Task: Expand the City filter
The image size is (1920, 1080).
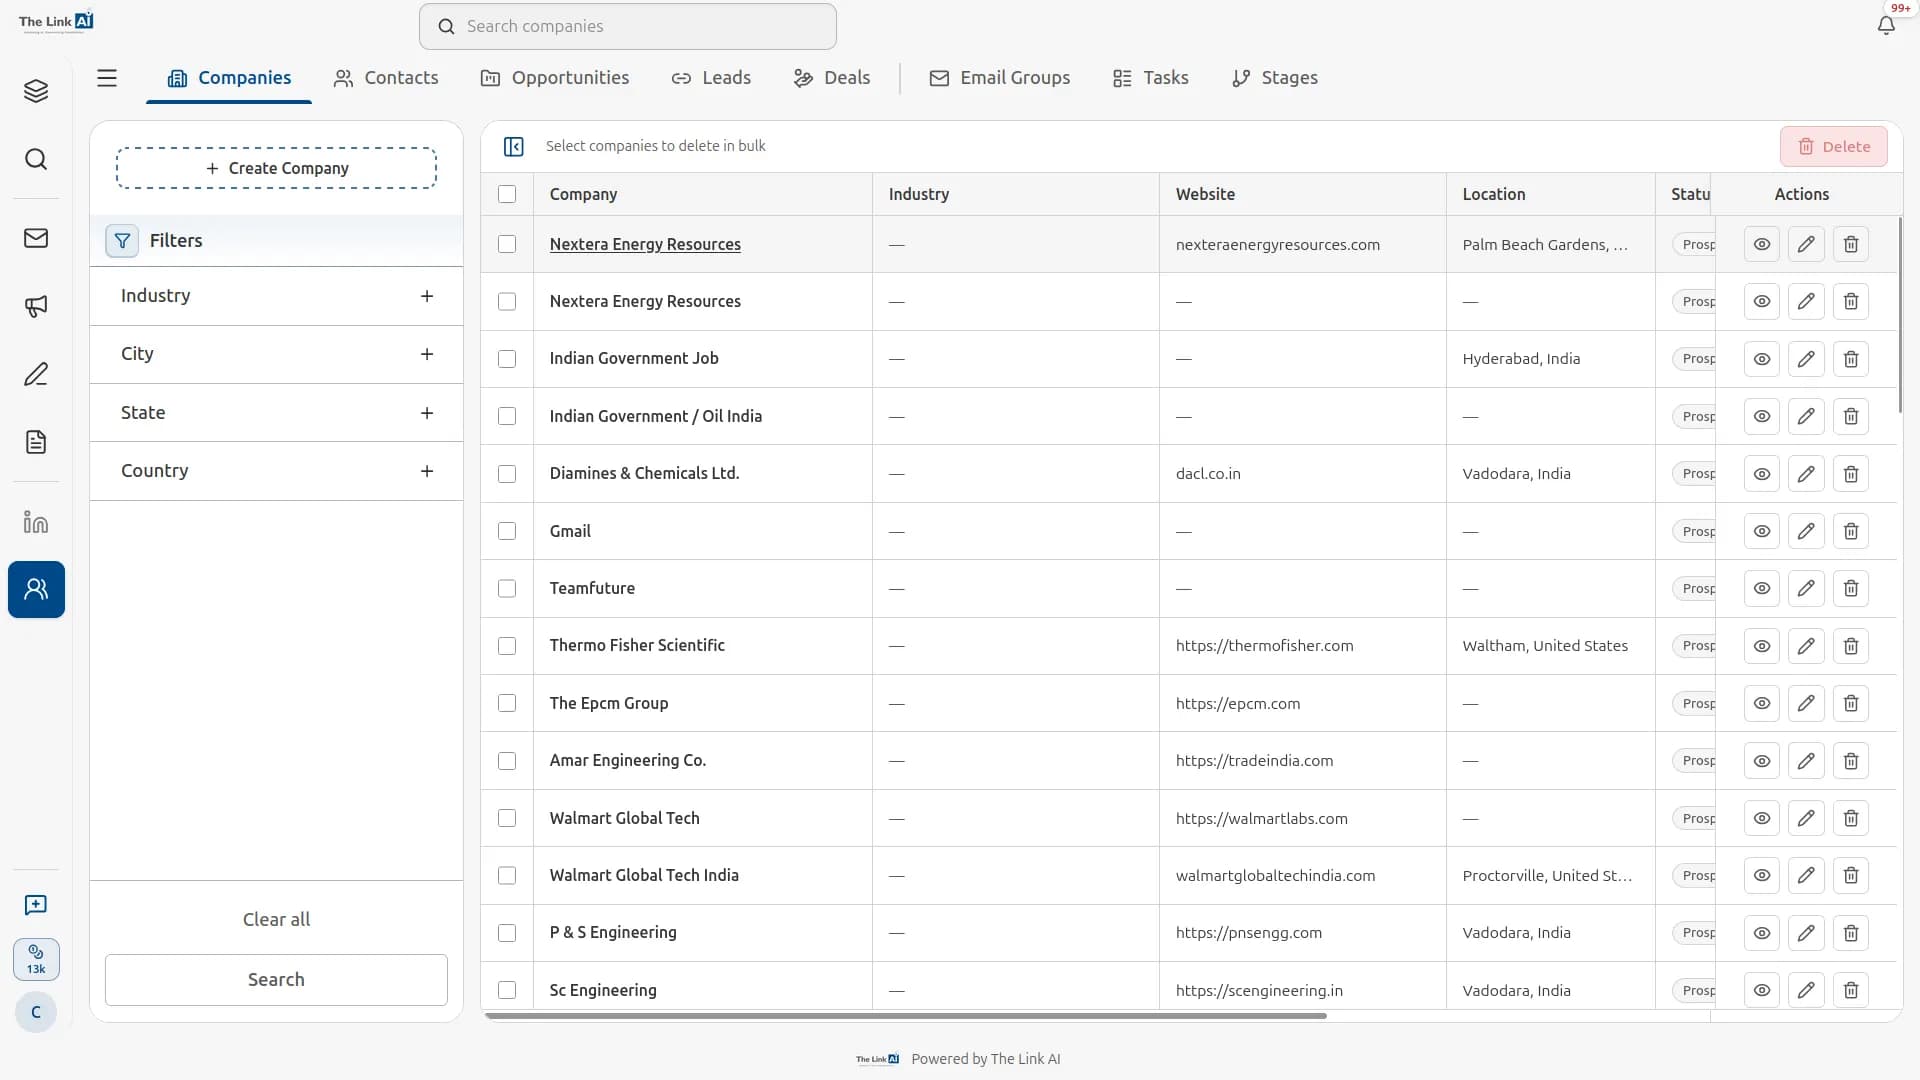Action: pos(277,354)
